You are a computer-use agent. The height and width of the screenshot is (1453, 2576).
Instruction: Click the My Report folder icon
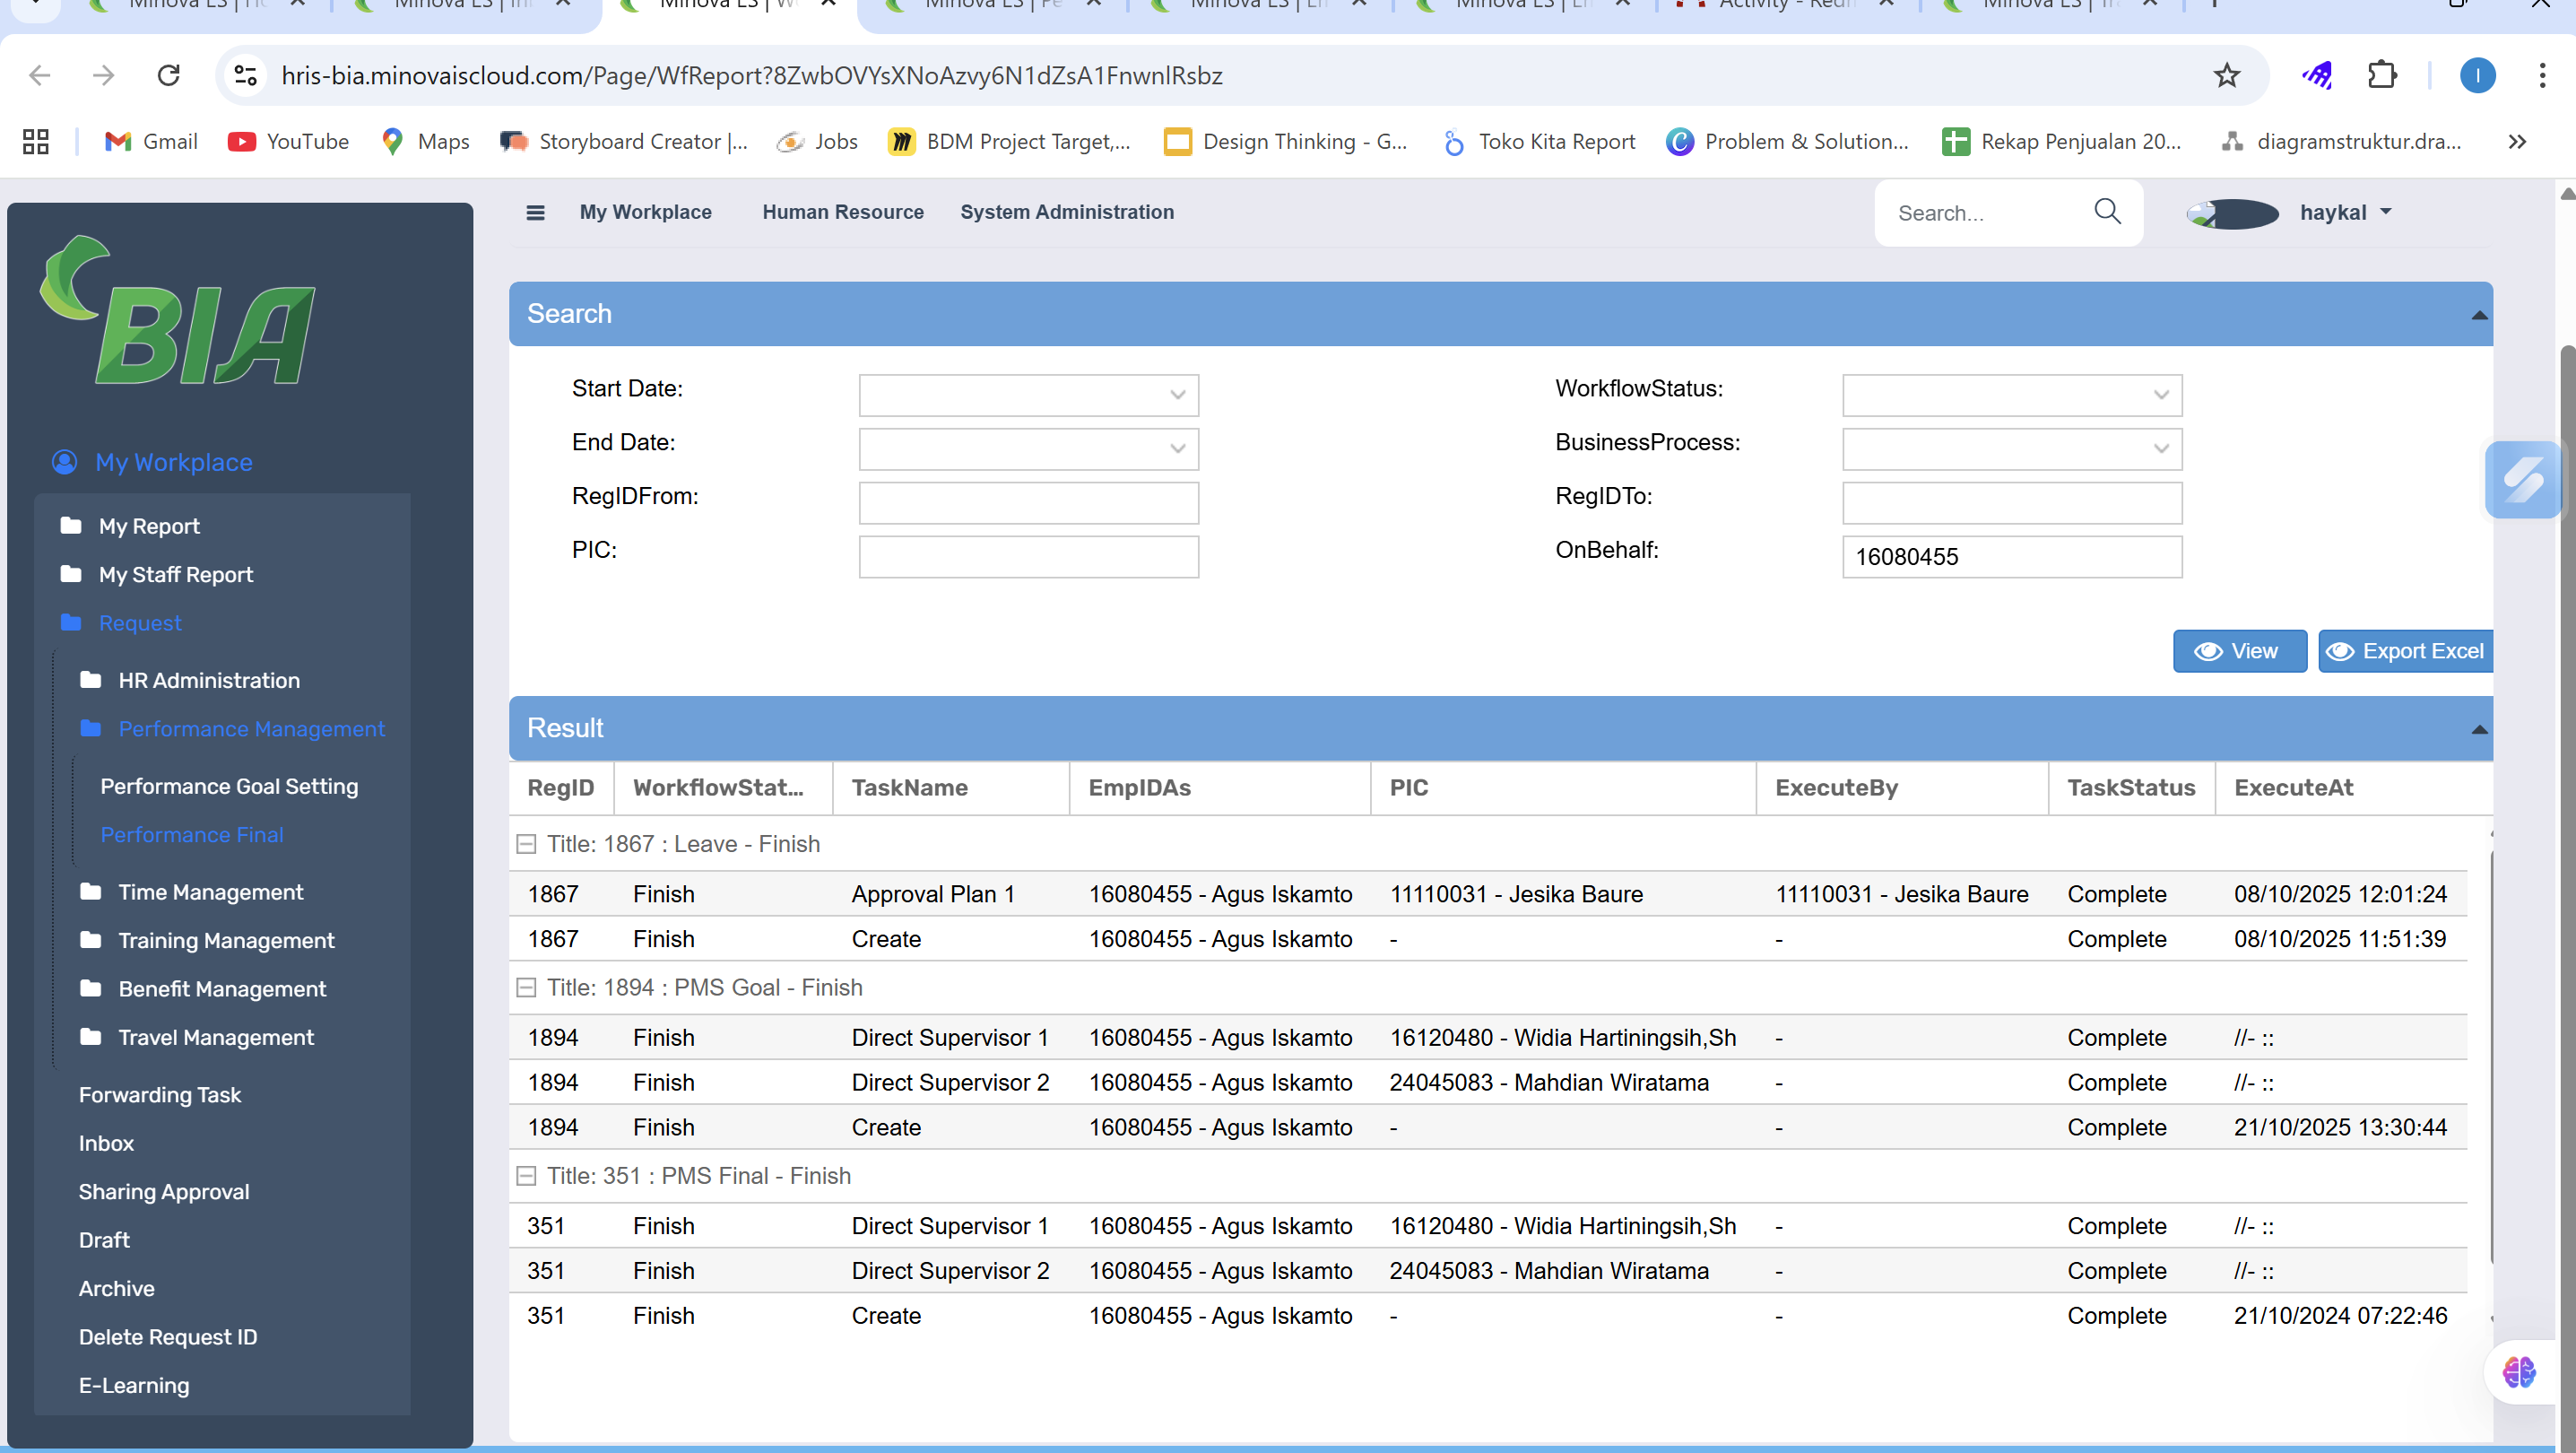pyautogui.click(x=71, y=526)
